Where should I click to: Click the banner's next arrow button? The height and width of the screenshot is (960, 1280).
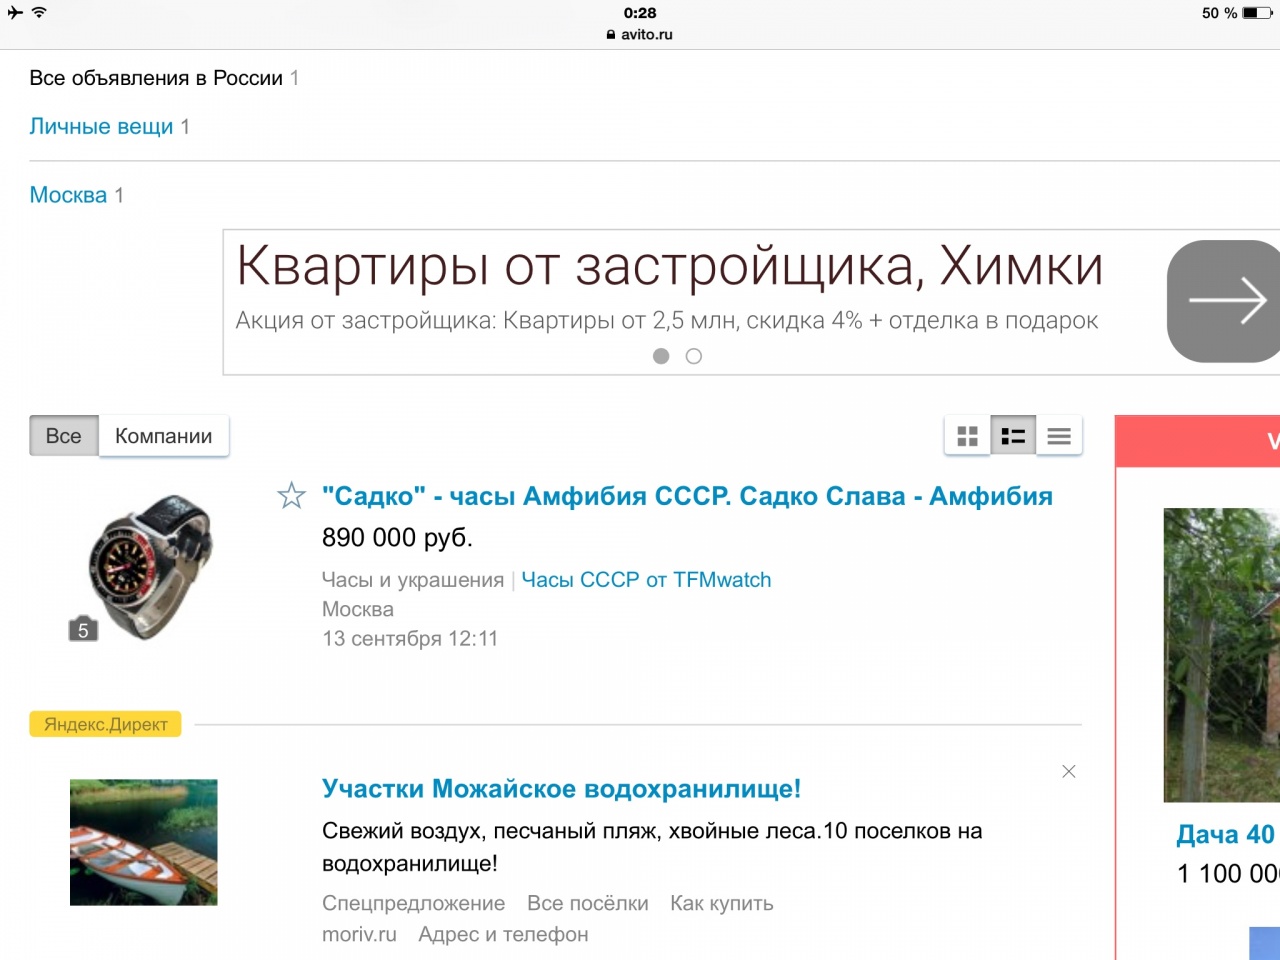point(1225,301)
